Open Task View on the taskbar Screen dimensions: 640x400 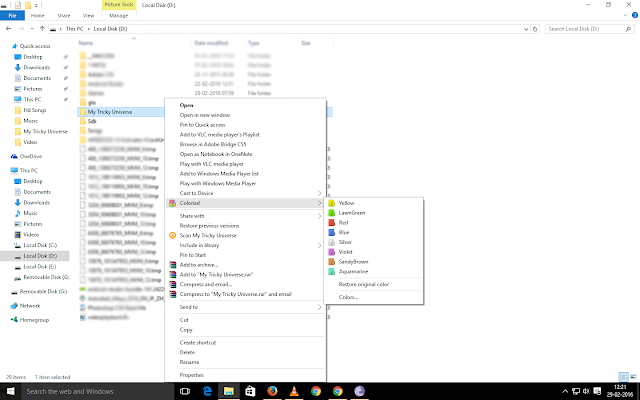pos(185,391)
